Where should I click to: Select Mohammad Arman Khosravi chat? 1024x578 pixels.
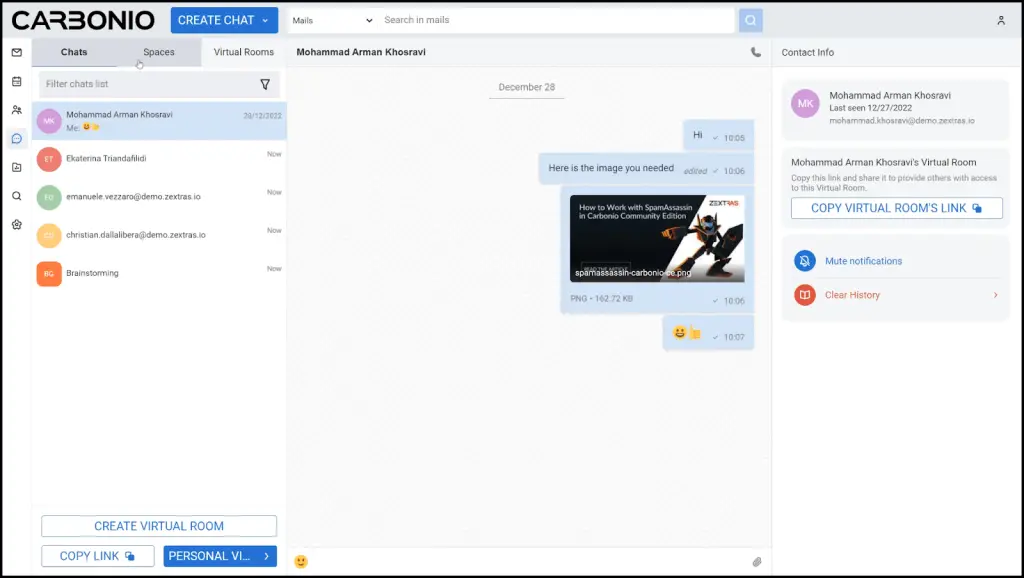(159, 121)
